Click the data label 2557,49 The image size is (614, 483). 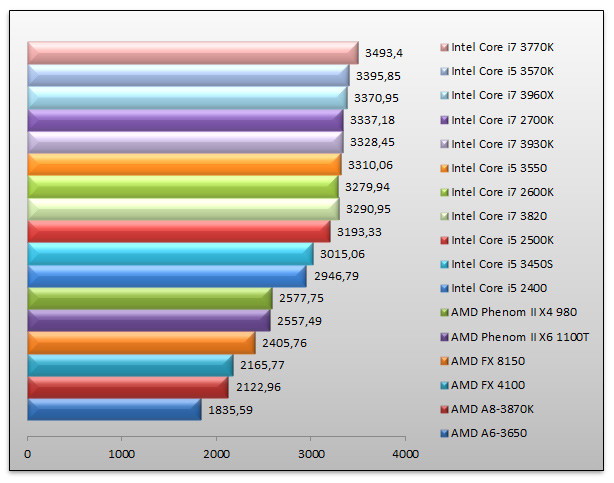point(300,321)
